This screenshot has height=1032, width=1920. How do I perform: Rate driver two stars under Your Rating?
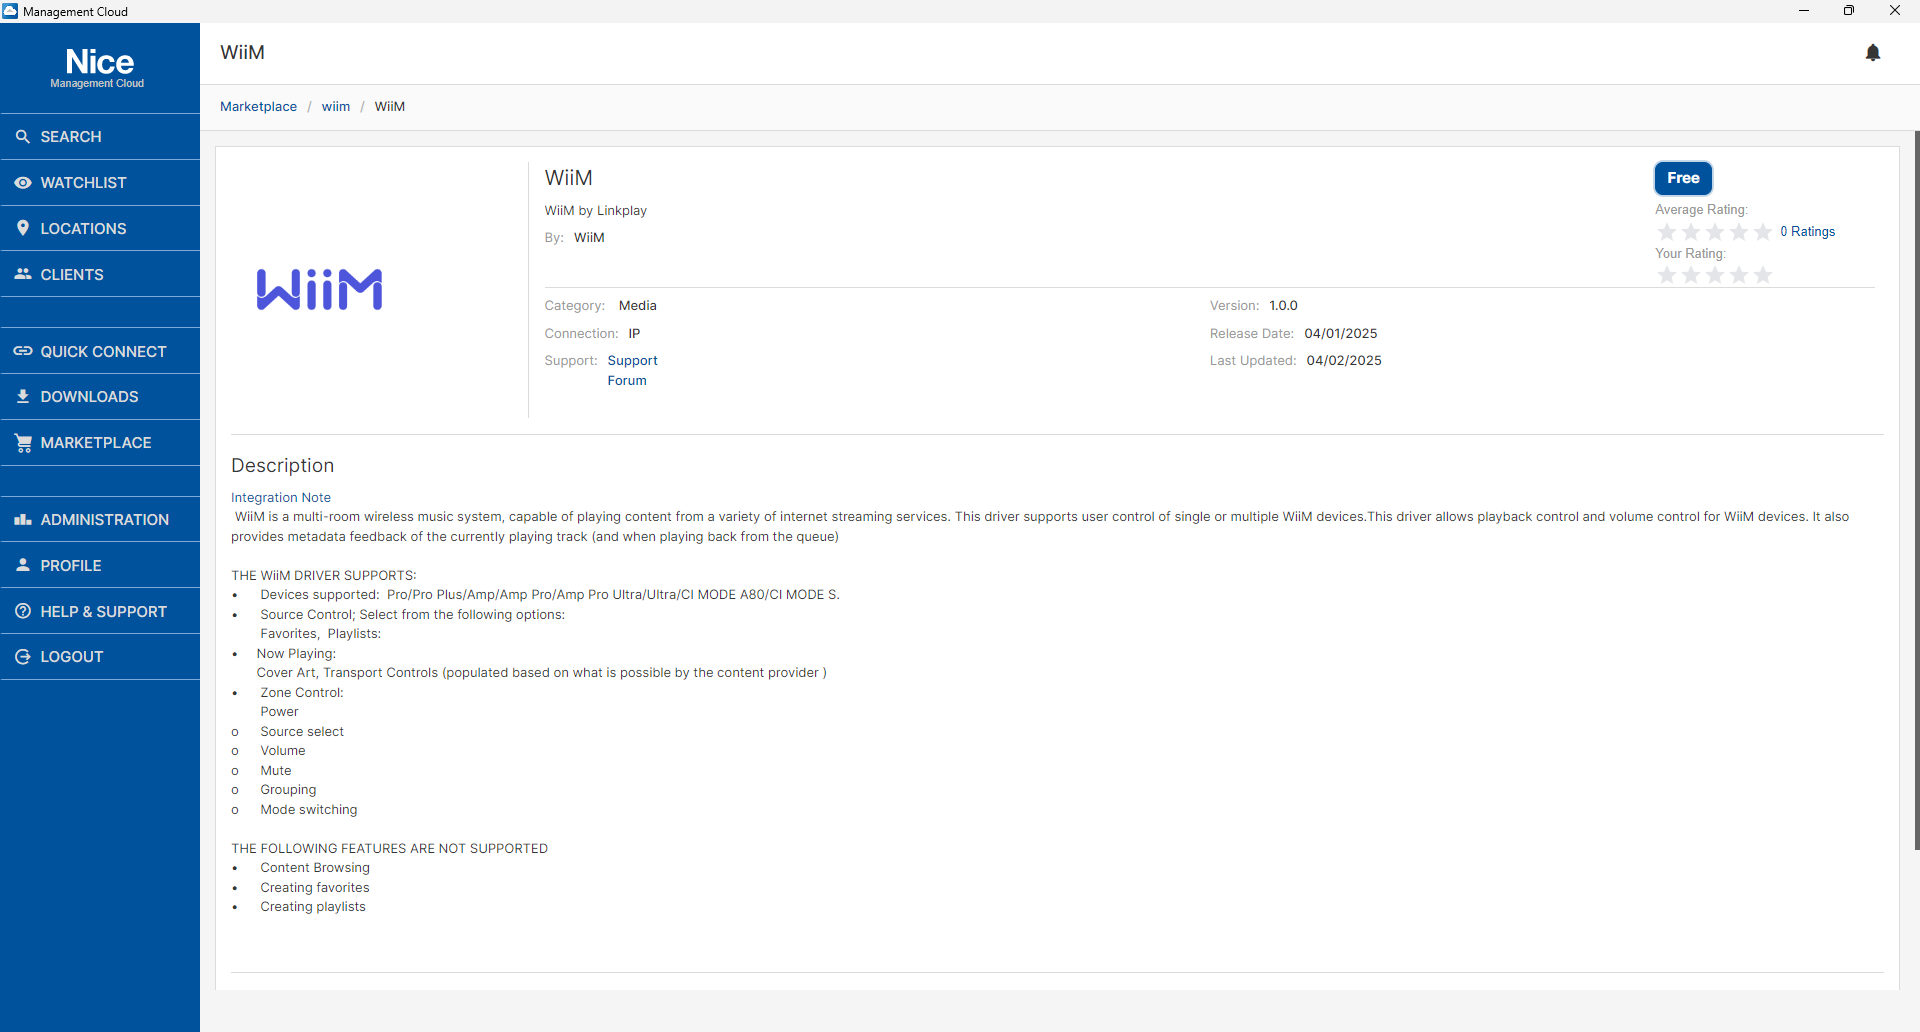pyautogui.click(x=1691, y=275)
